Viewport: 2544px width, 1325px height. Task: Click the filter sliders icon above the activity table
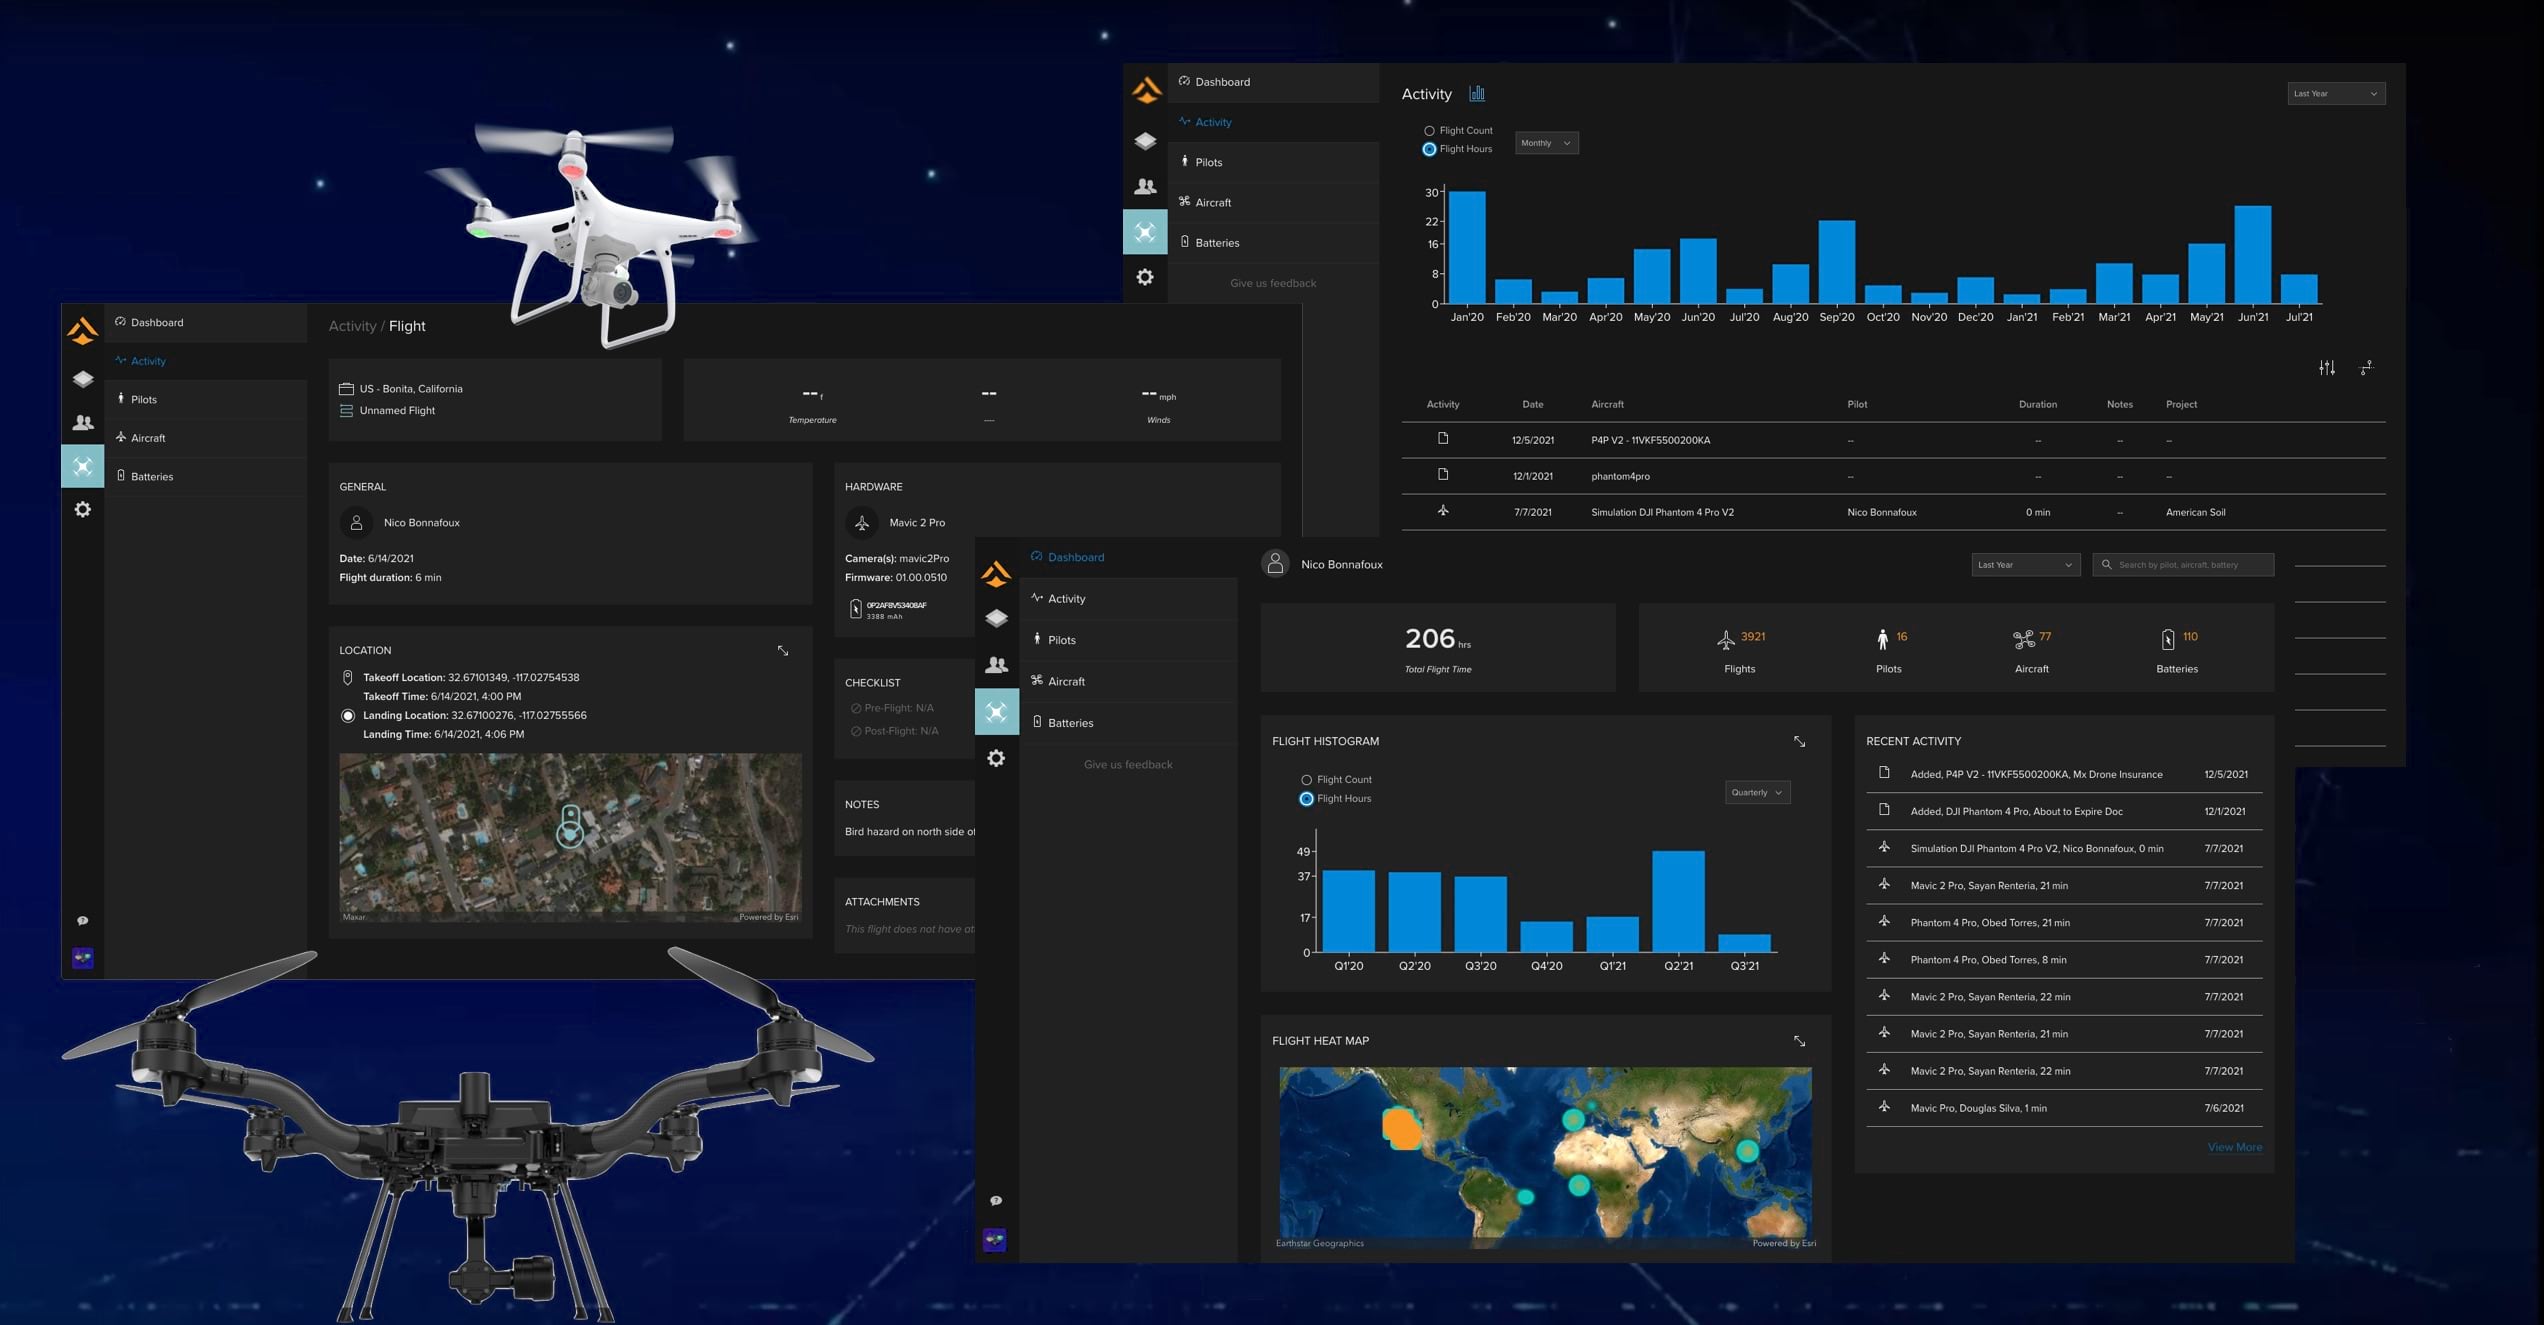pyautogui.click(x=2328, y=368)
